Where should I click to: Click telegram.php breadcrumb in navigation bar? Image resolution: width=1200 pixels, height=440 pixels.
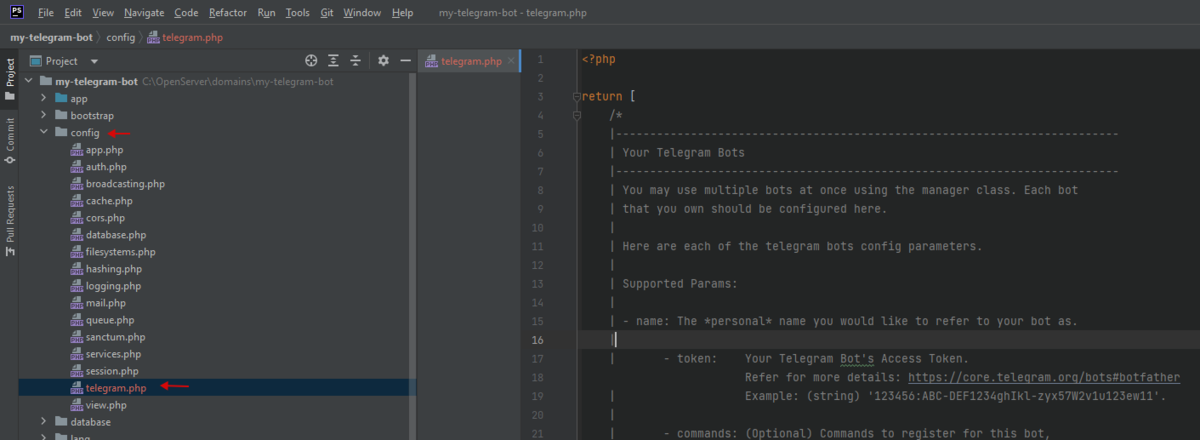pos(185,37)
